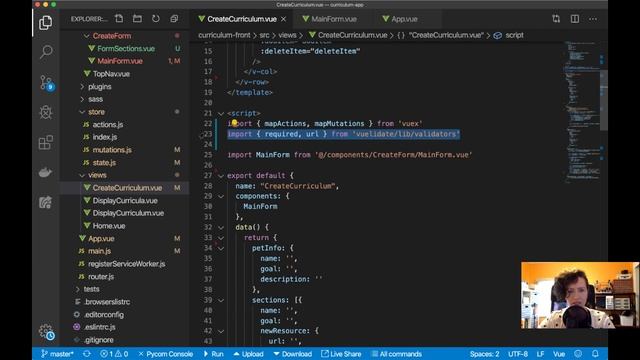This screenshot has height=360, width=640.
Task: Refresh the Explorer file tree
Action: [156, 19]
